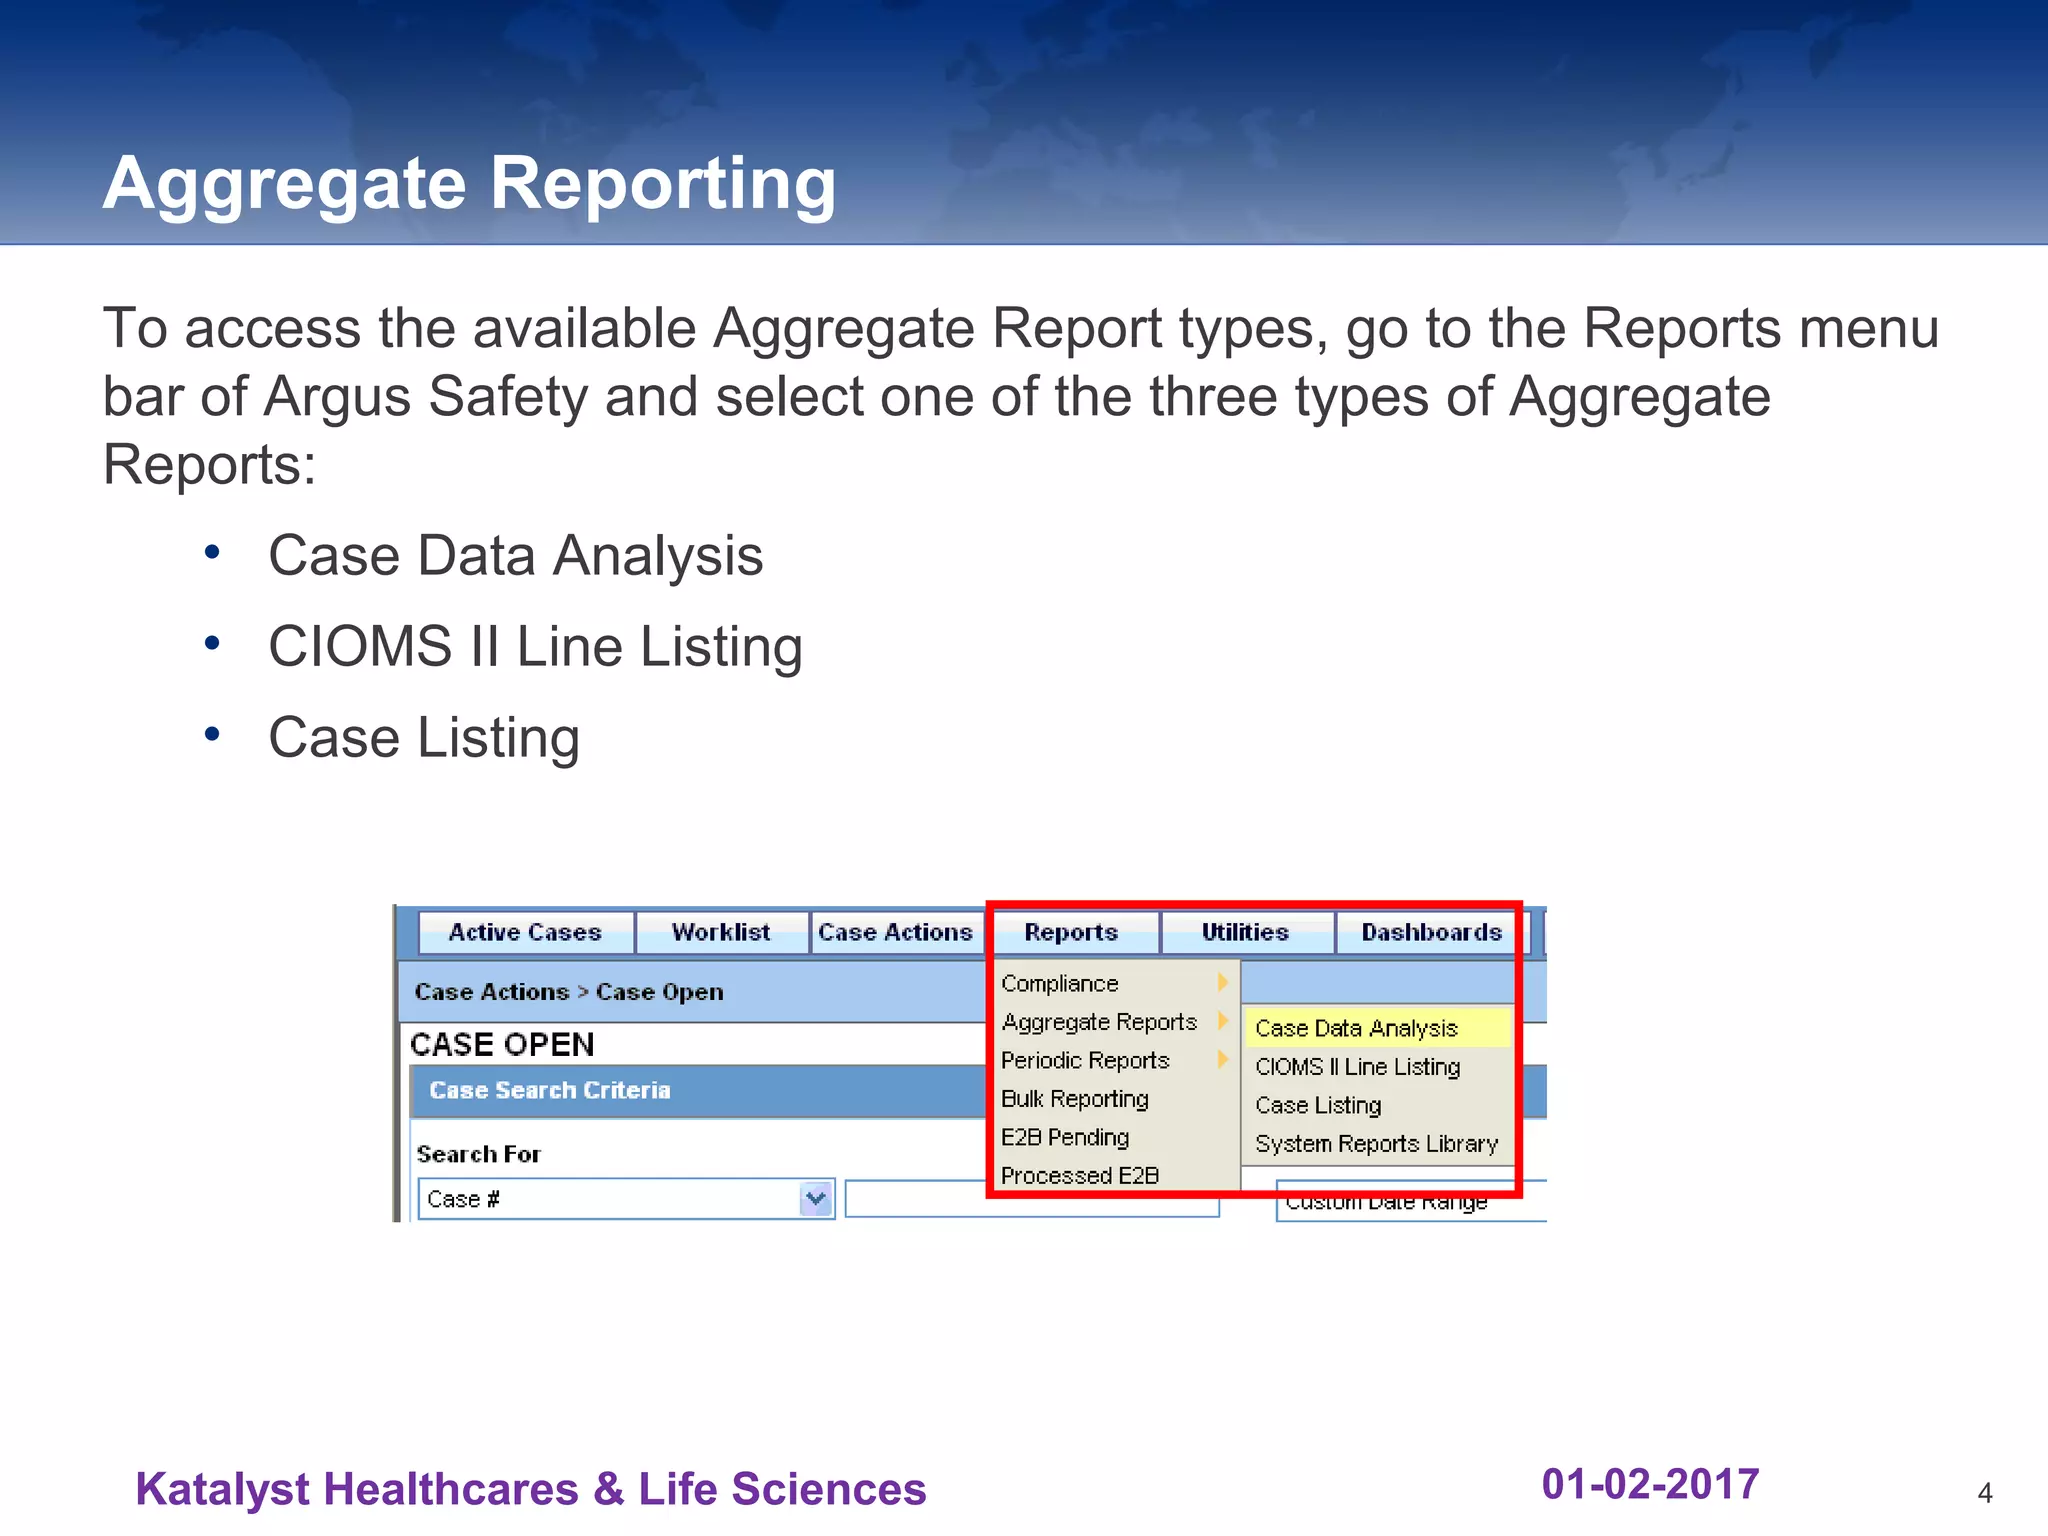The image size is (2048, 1536).
Task: Open System Reports Library item
Action: coord(1377,1143)
